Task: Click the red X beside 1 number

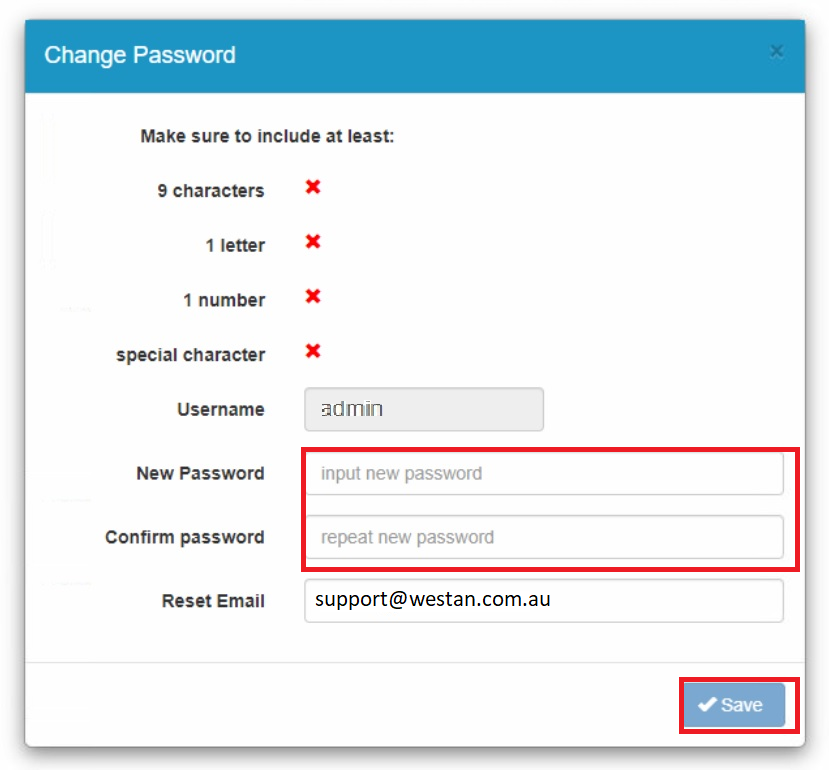Action: click(313, 296)
